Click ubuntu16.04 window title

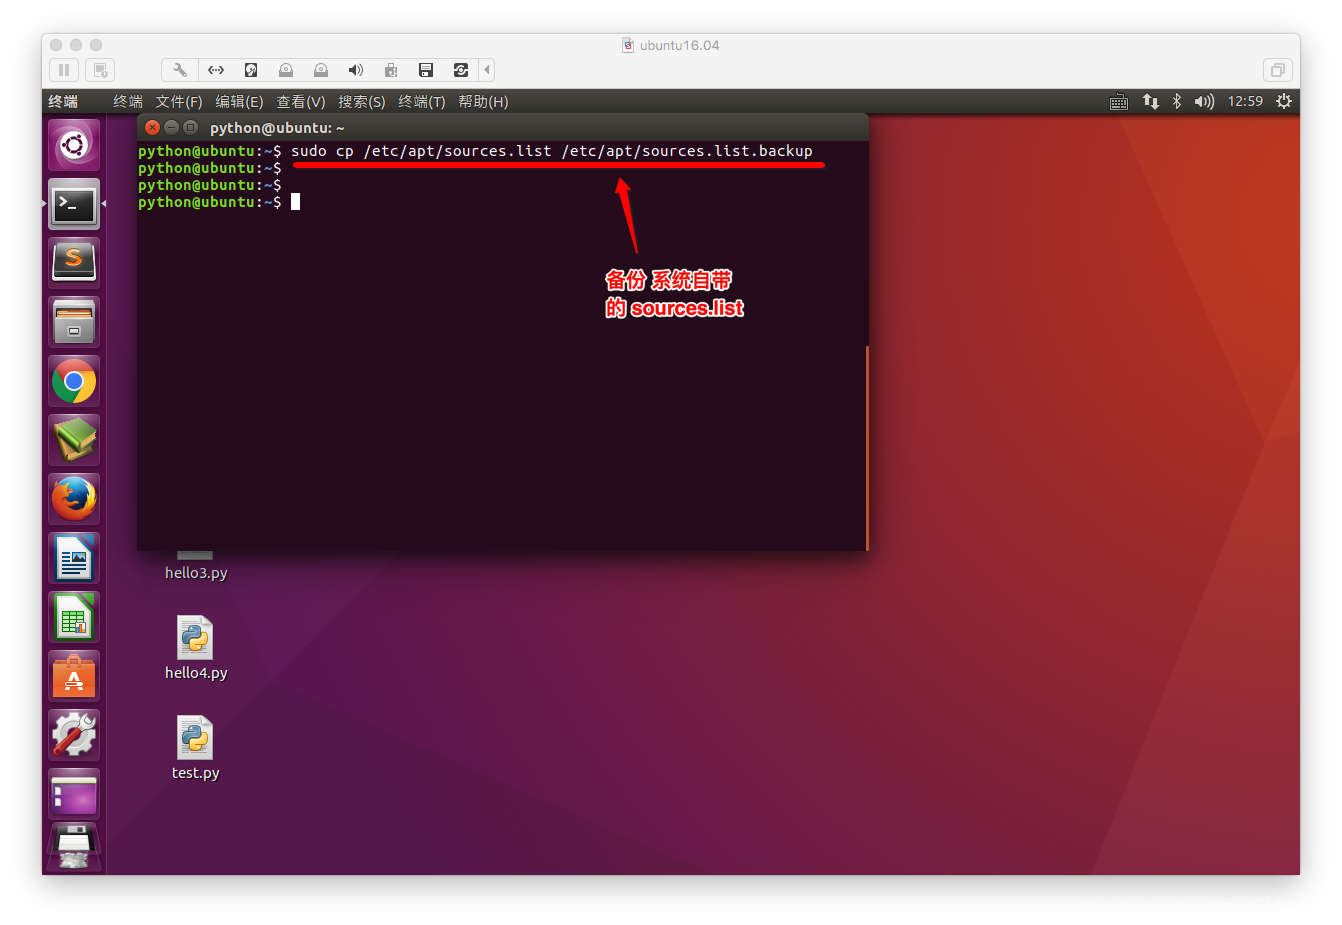click(680, 45)
